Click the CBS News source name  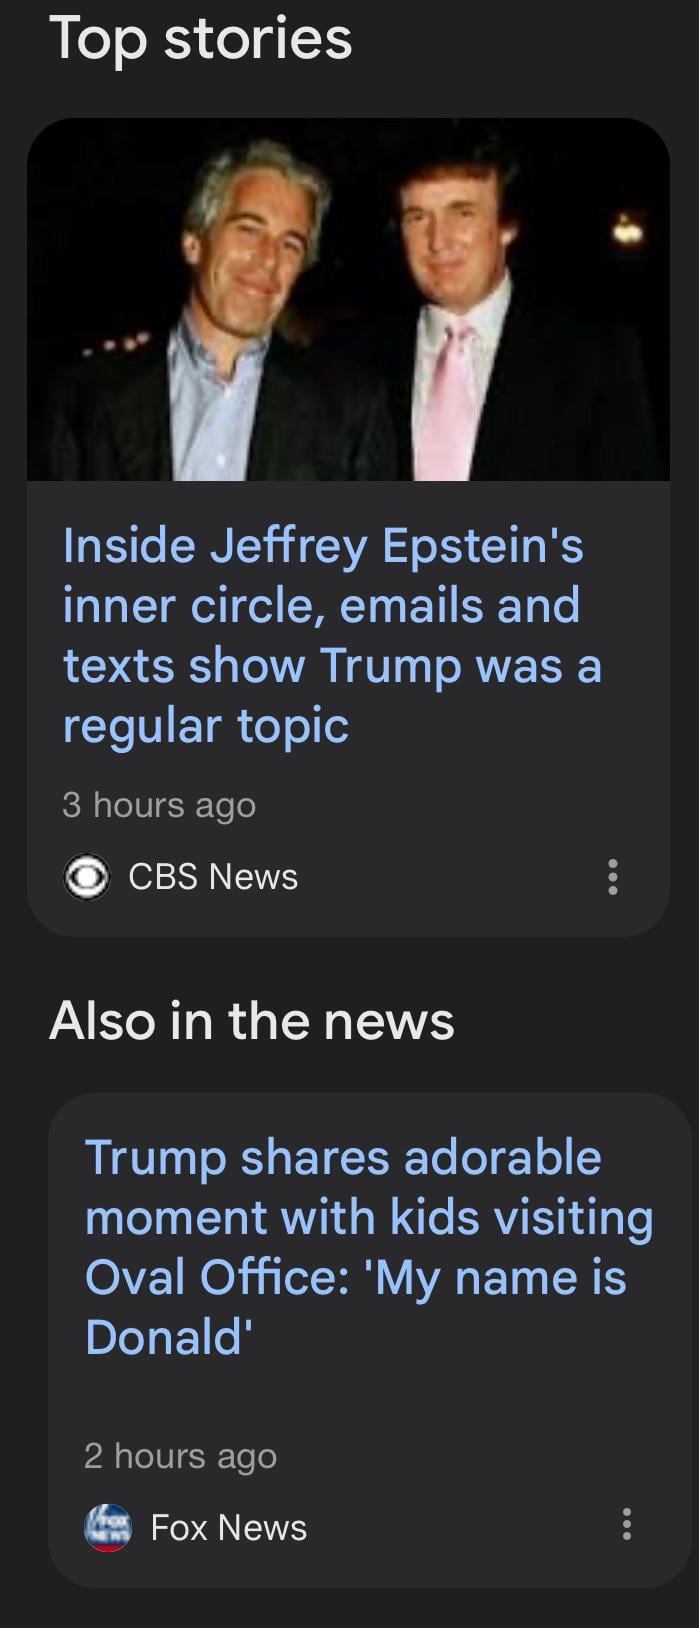click(x=213, y=877)
